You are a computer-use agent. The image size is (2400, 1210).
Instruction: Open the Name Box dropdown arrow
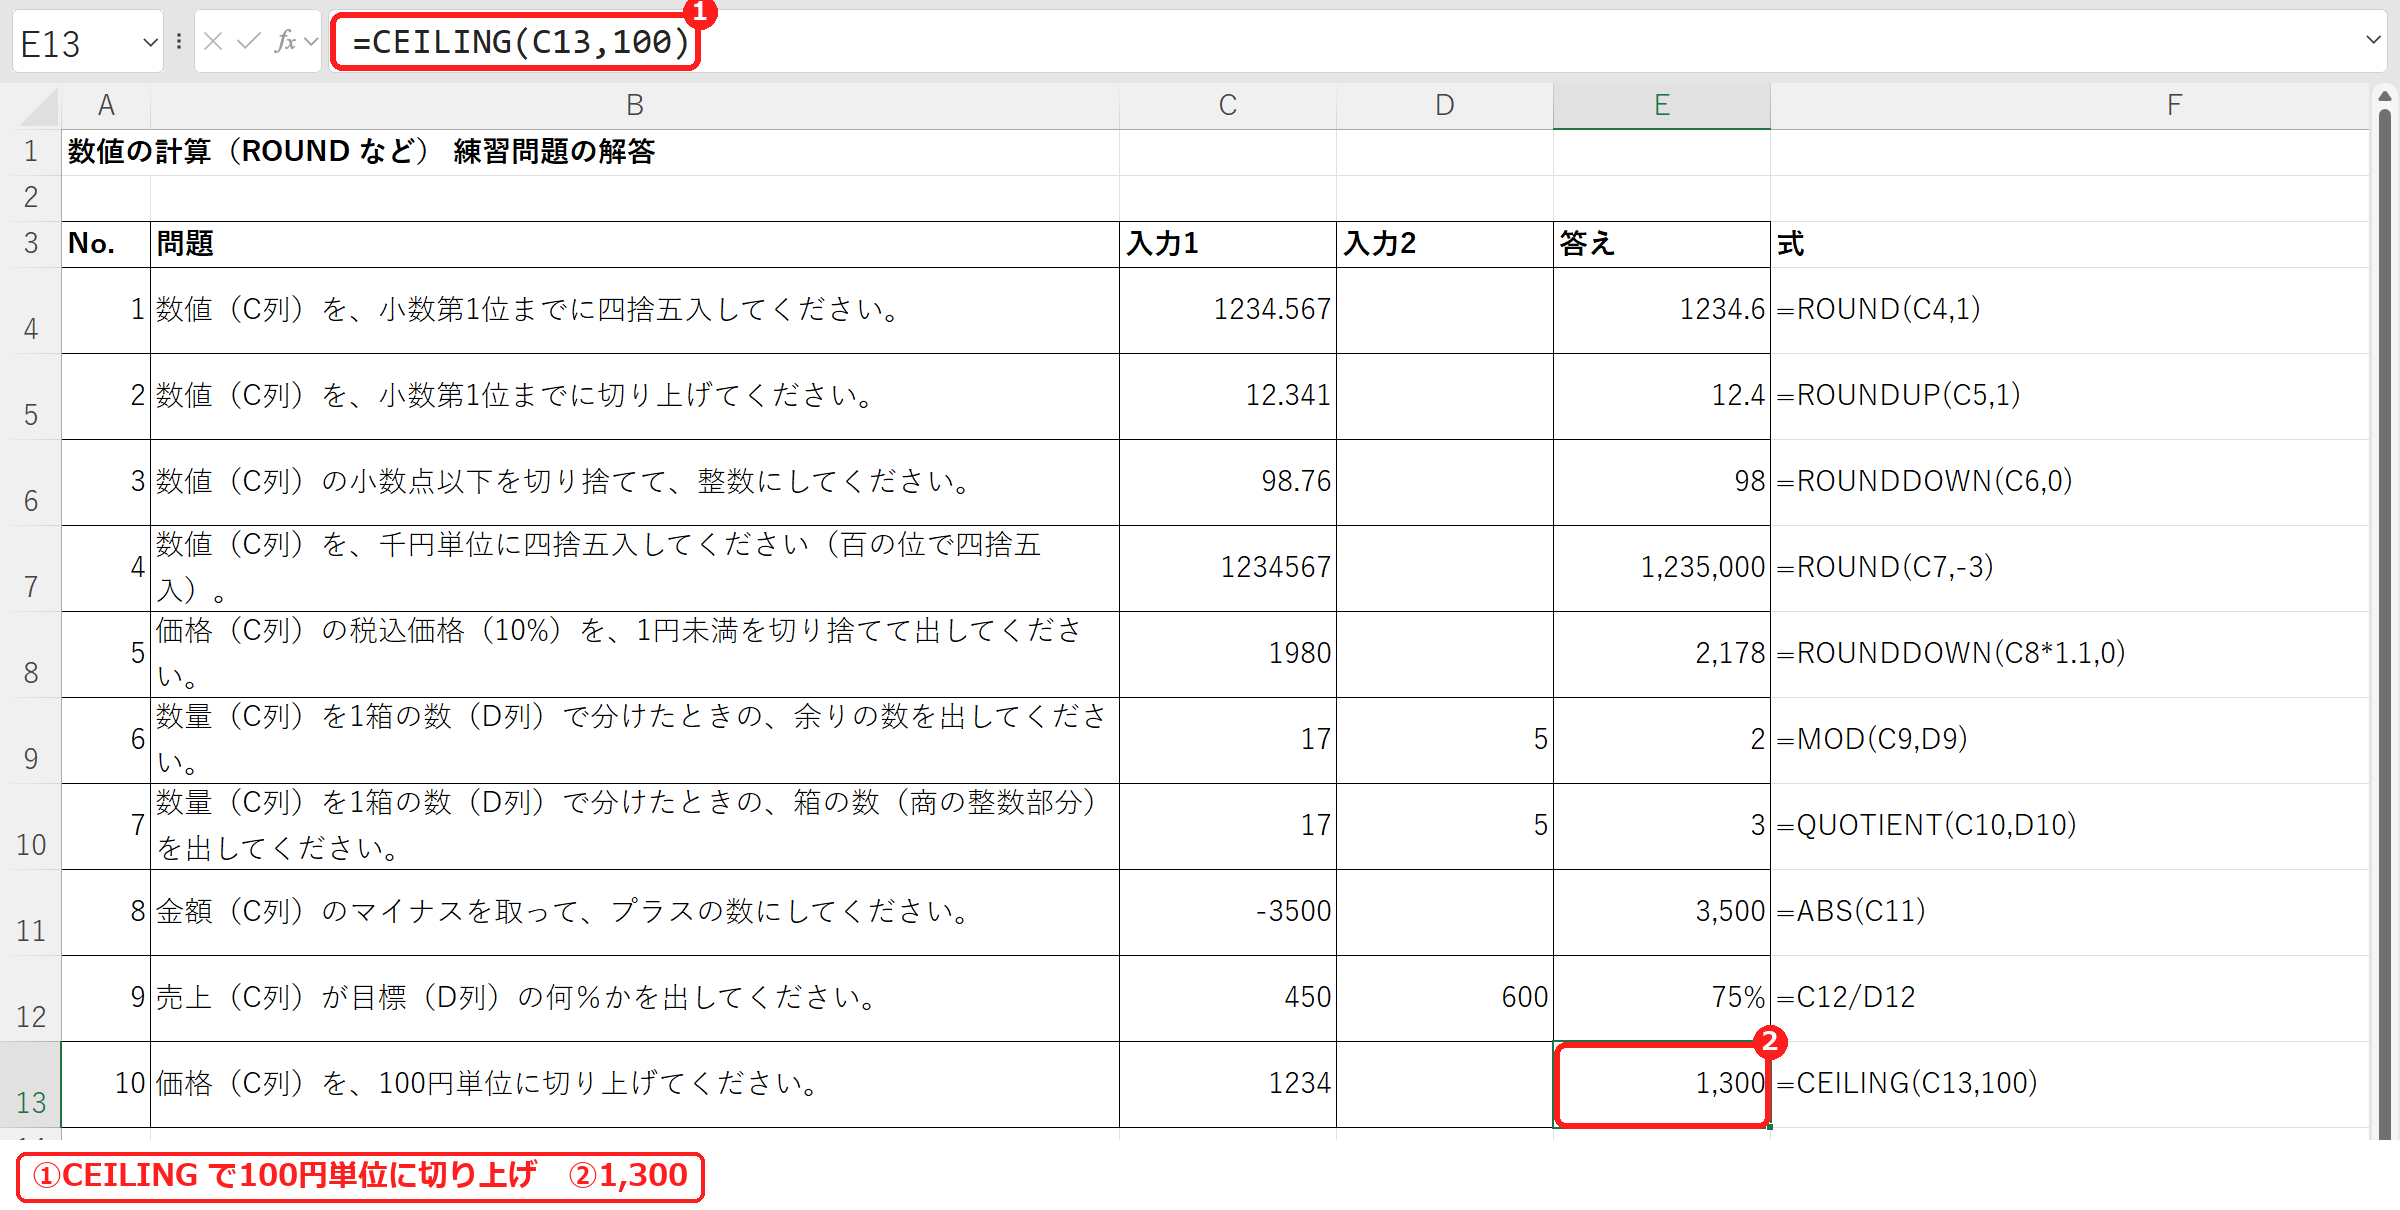[150, 43]
